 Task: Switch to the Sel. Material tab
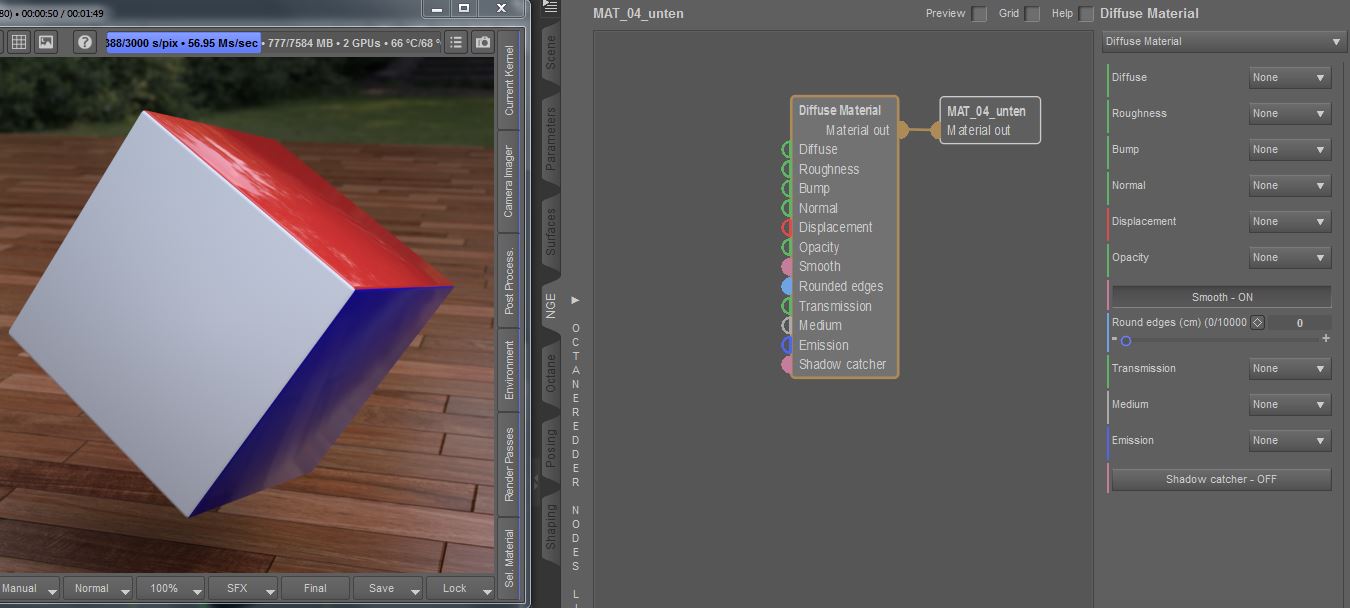[x=509, y=558]
